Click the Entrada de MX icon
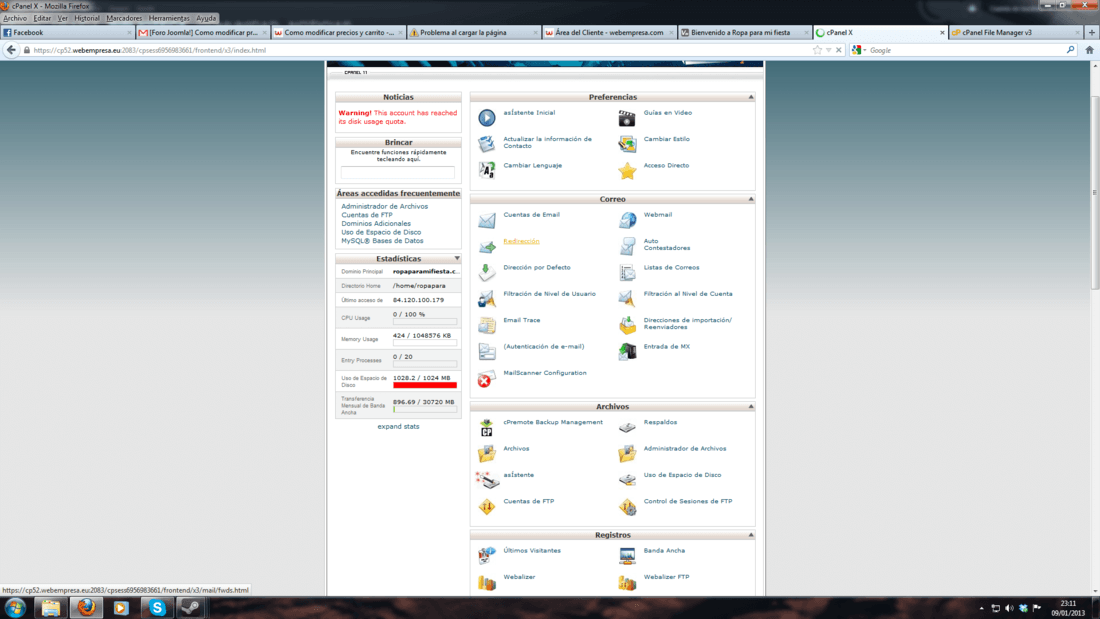Image resolution: width=1100 pixels, height=619 pixels. click(627, 351)
